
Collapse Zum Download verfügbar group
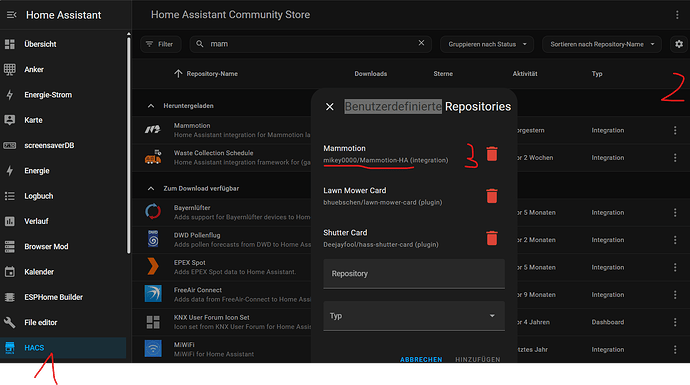pyautogui.click(x=150, y=188)
